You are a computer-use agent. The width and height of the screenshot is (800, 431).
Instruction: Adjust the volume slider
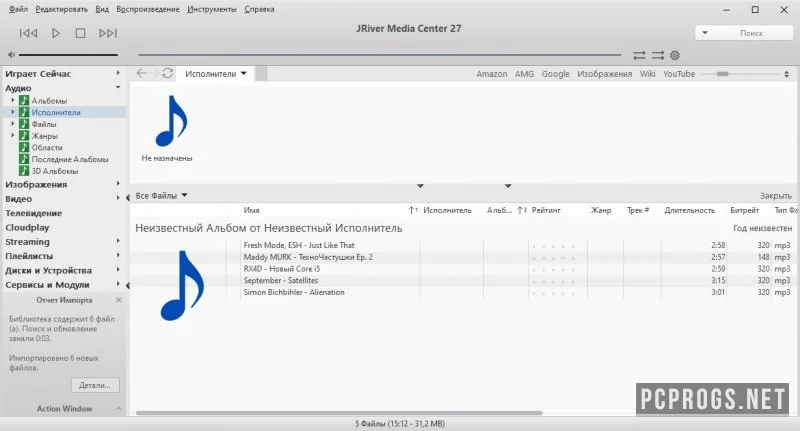(x=68, y=55)
